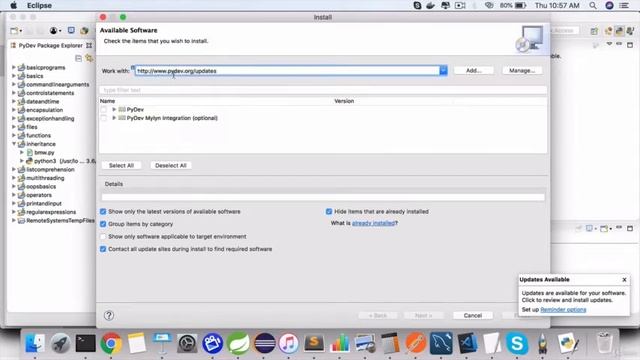
Task: Click the Manage... button
Action: click(522, 71)
